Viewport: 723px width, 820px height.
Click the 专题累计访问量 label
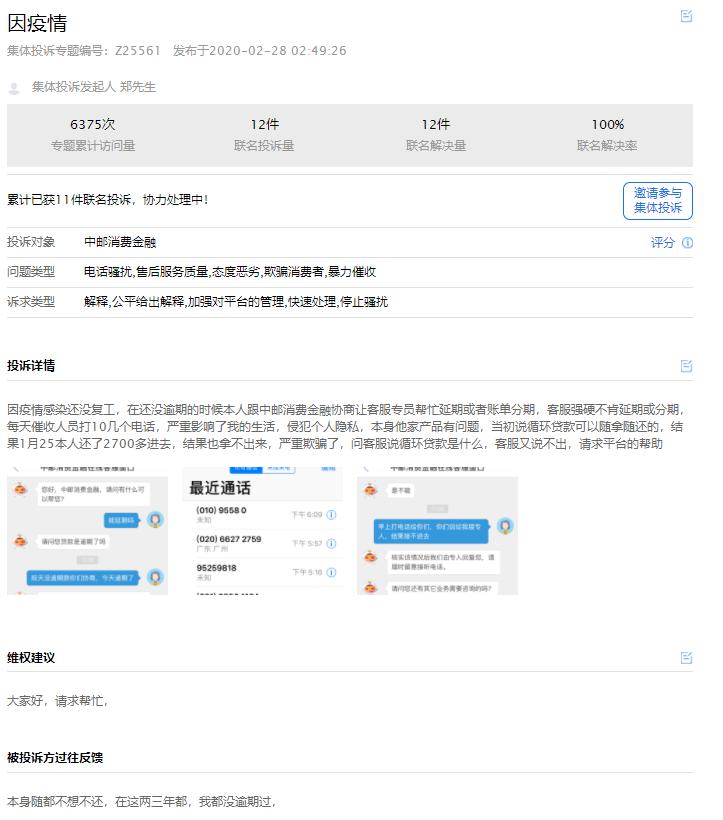coord(93,146)
